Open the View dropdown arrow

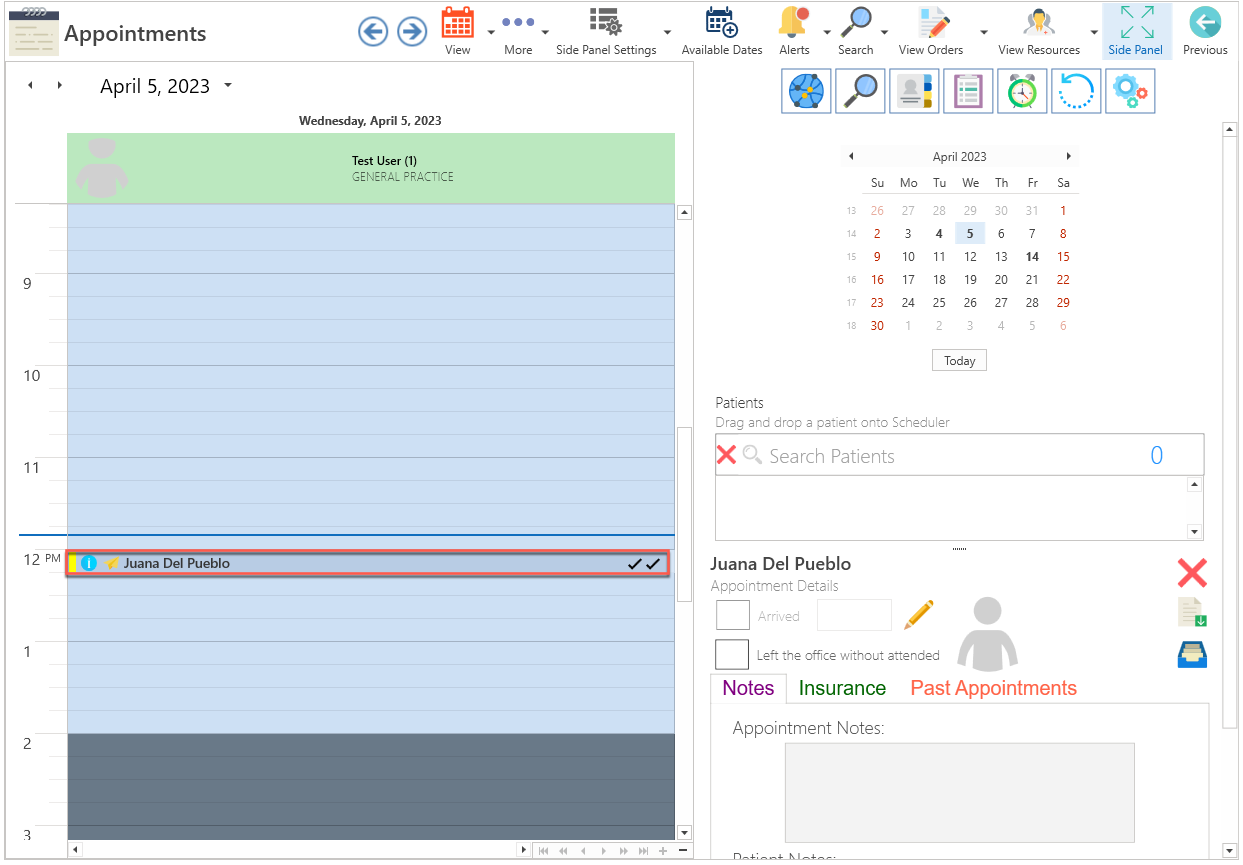click(x=491, y=32)
